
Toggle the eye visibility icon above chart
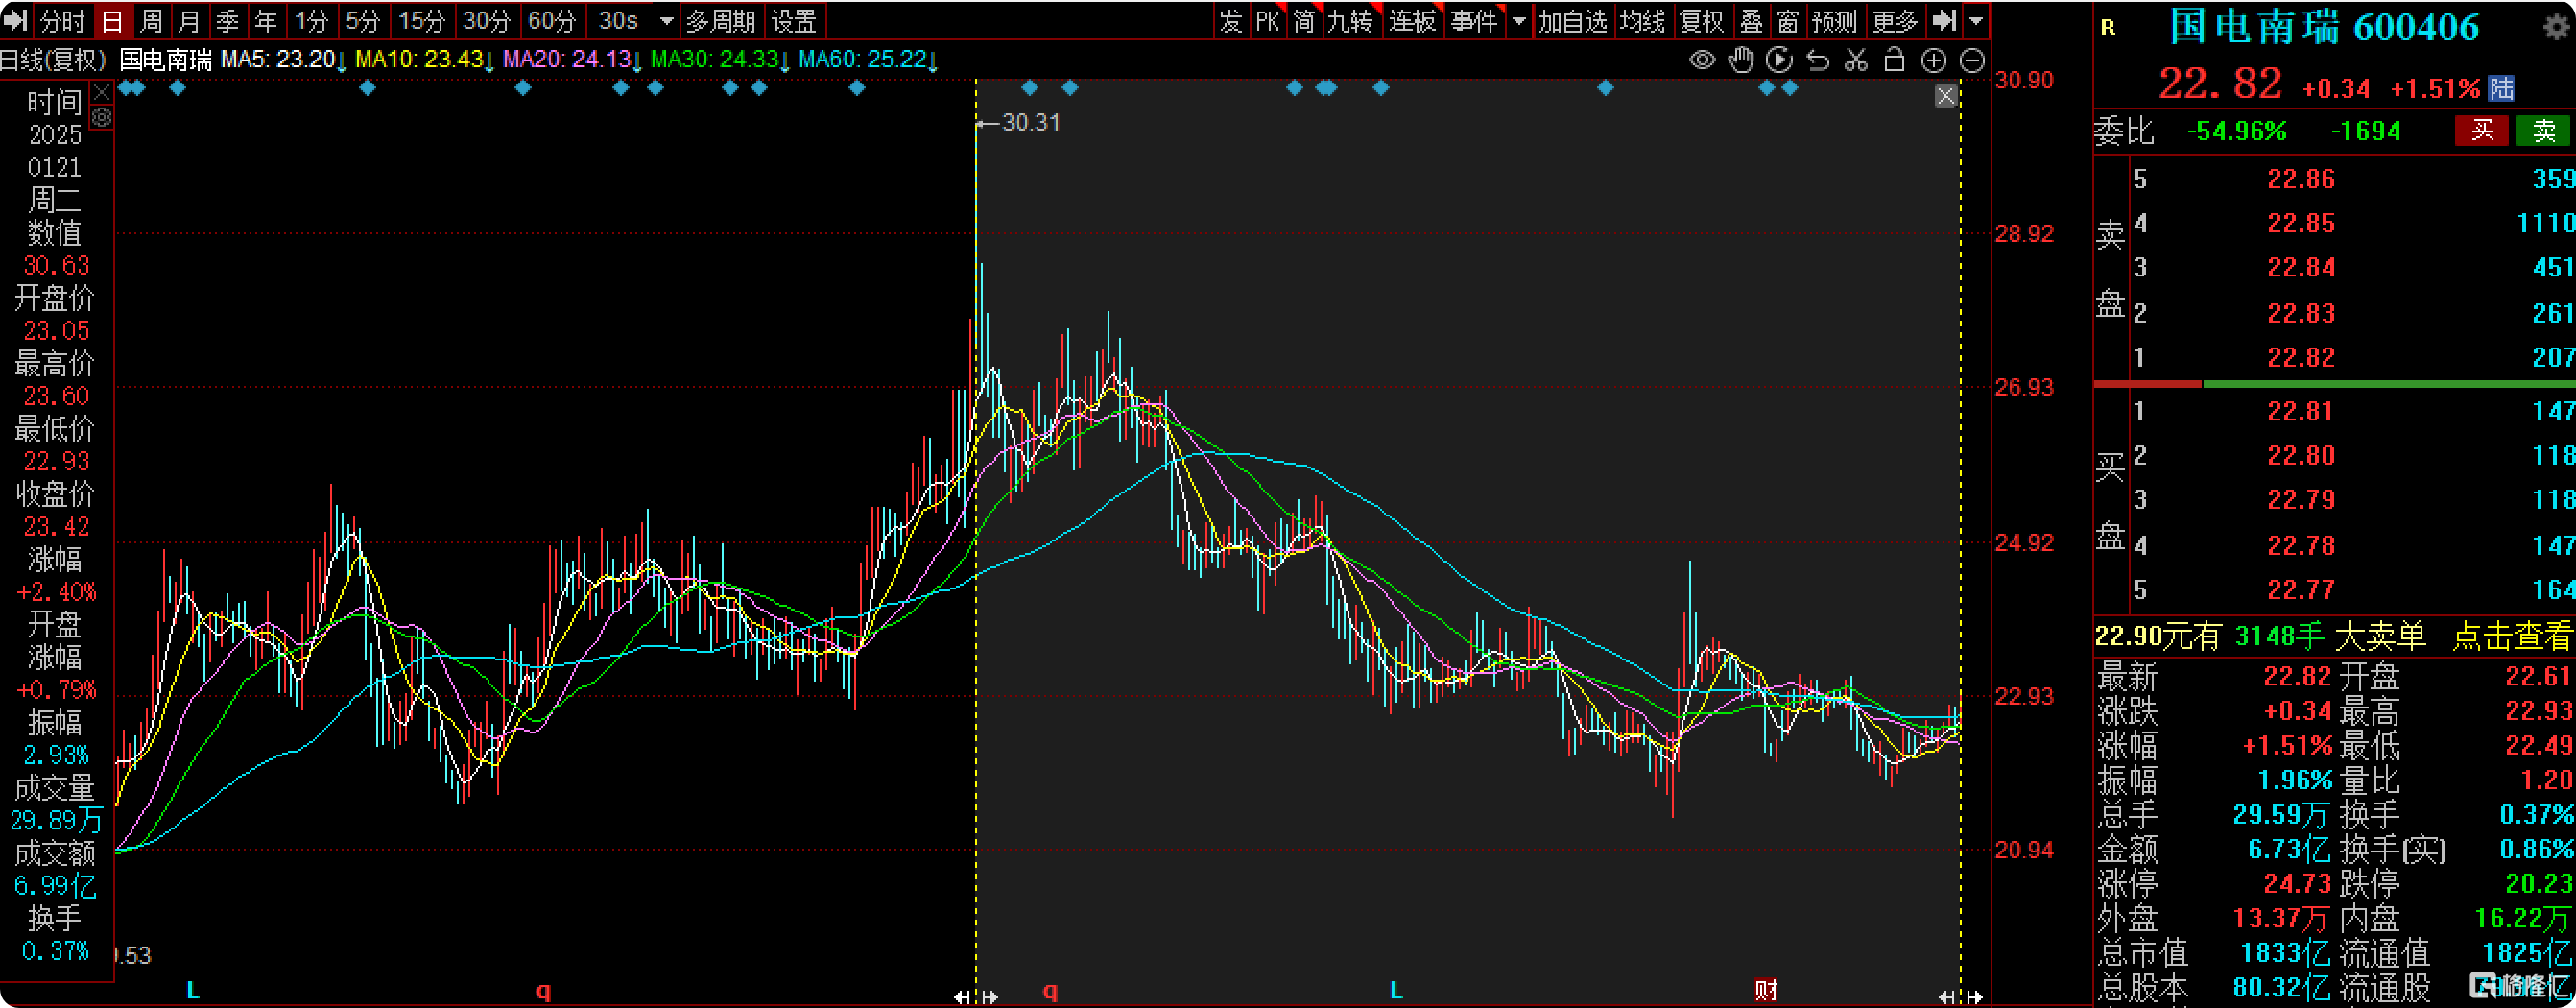[1702, 60]
